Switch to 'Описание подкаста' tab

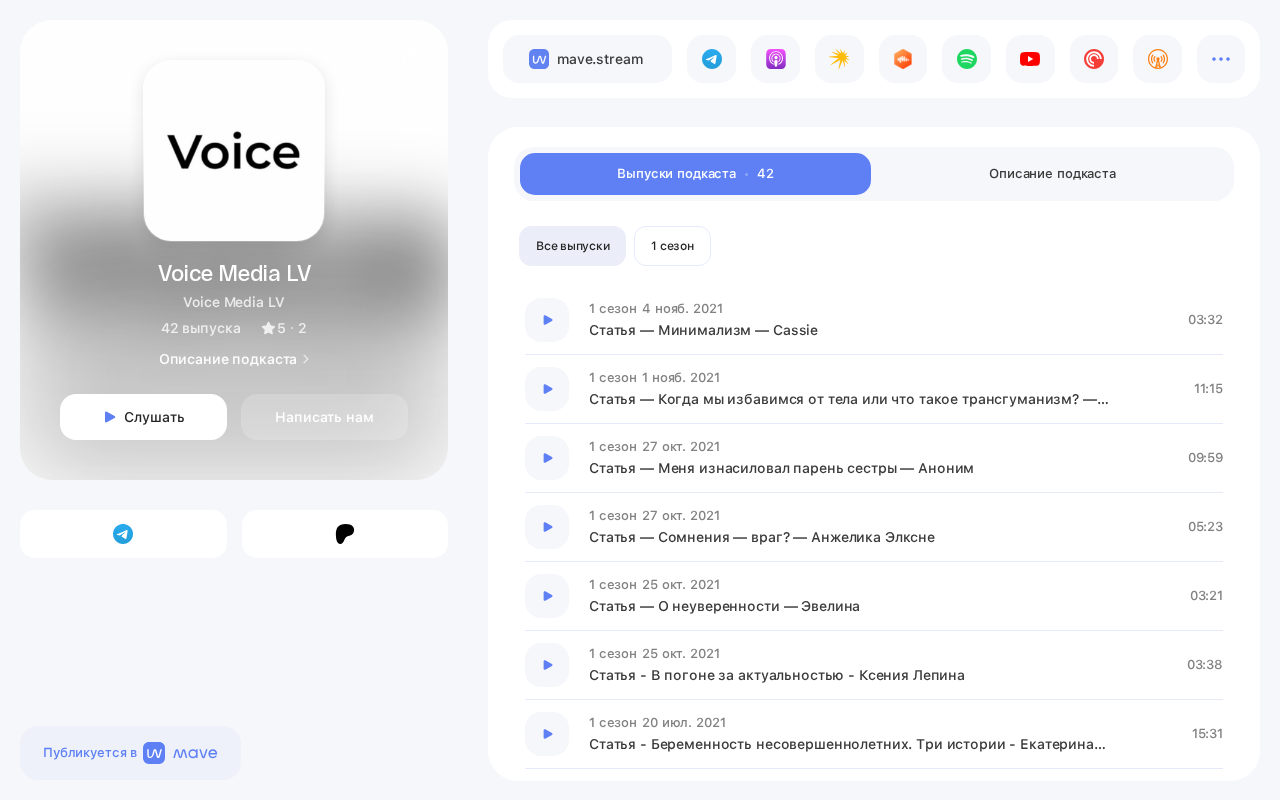1052,174
